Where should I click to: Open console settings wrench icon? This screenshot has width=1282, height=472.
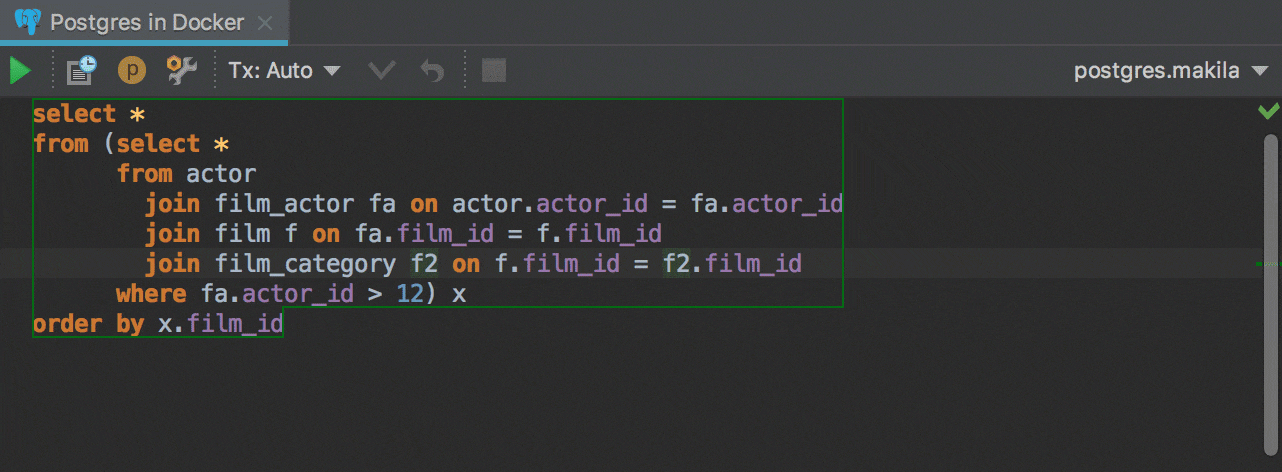[181, 71]
